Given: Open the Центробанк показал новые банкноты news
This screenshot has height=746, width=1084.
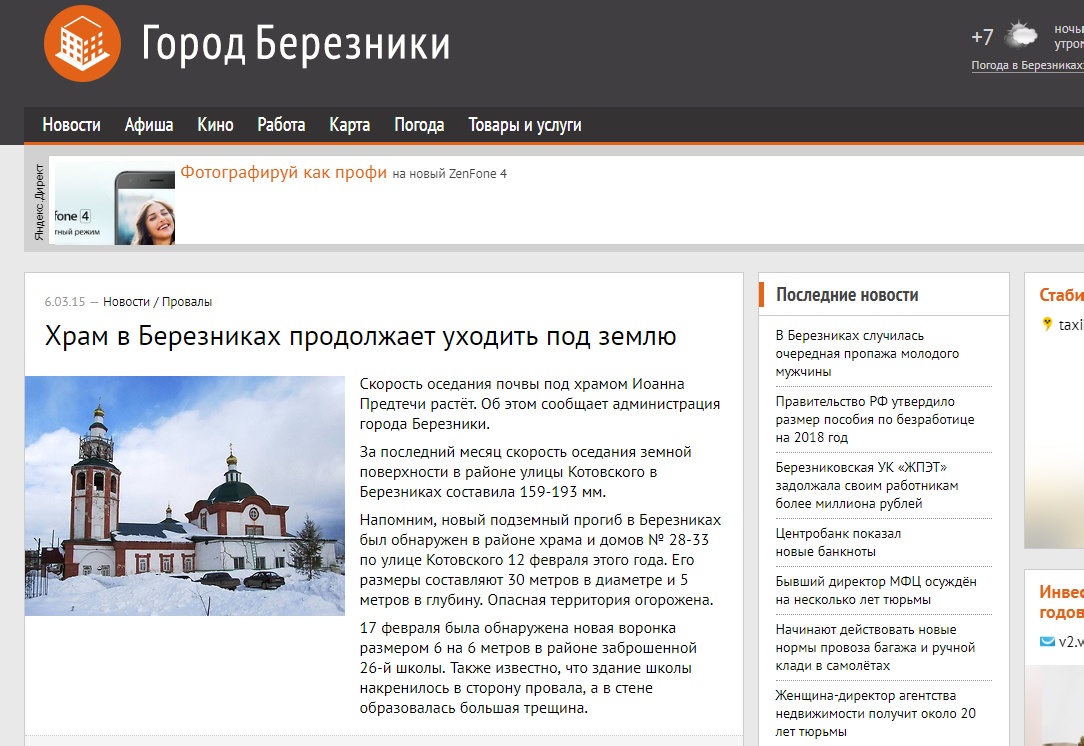Looking at the screenshot, I should [x=838, y=542].
